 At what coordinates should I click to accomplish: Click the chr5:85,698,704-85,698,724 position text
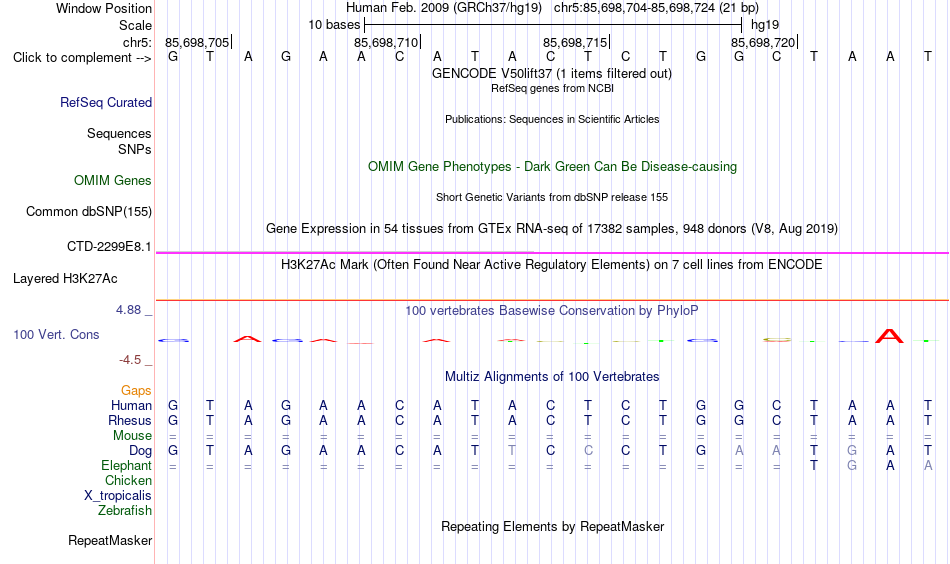[656, 8]
